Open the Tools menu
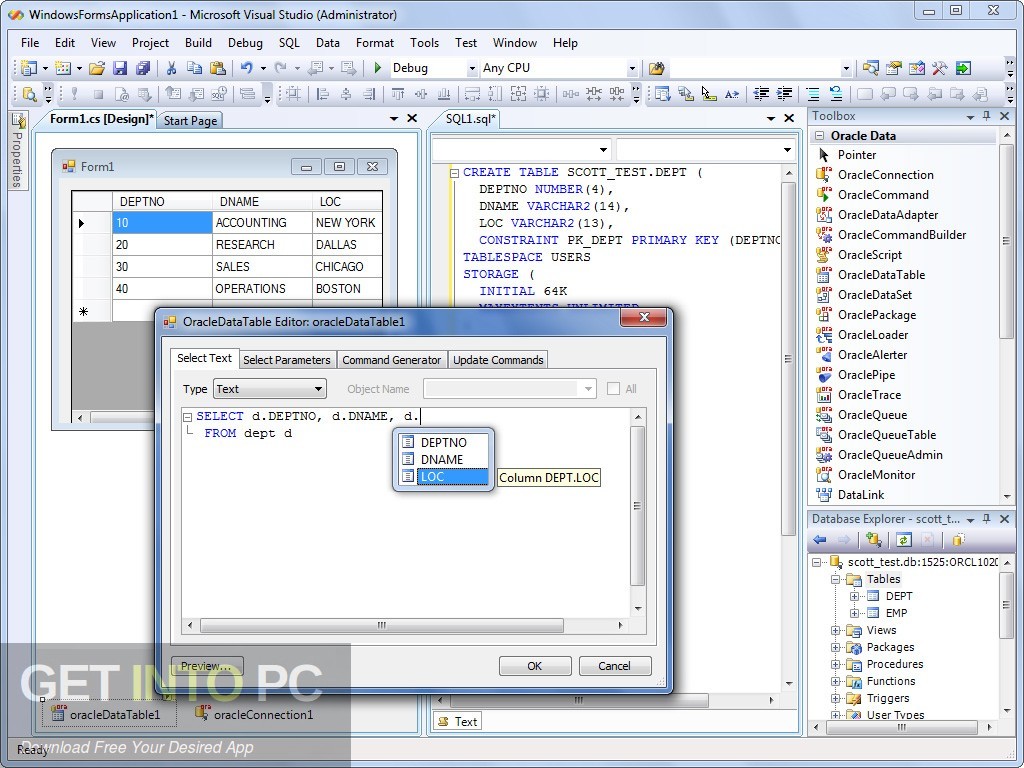1024x768 pixels. tap(424, 43)
